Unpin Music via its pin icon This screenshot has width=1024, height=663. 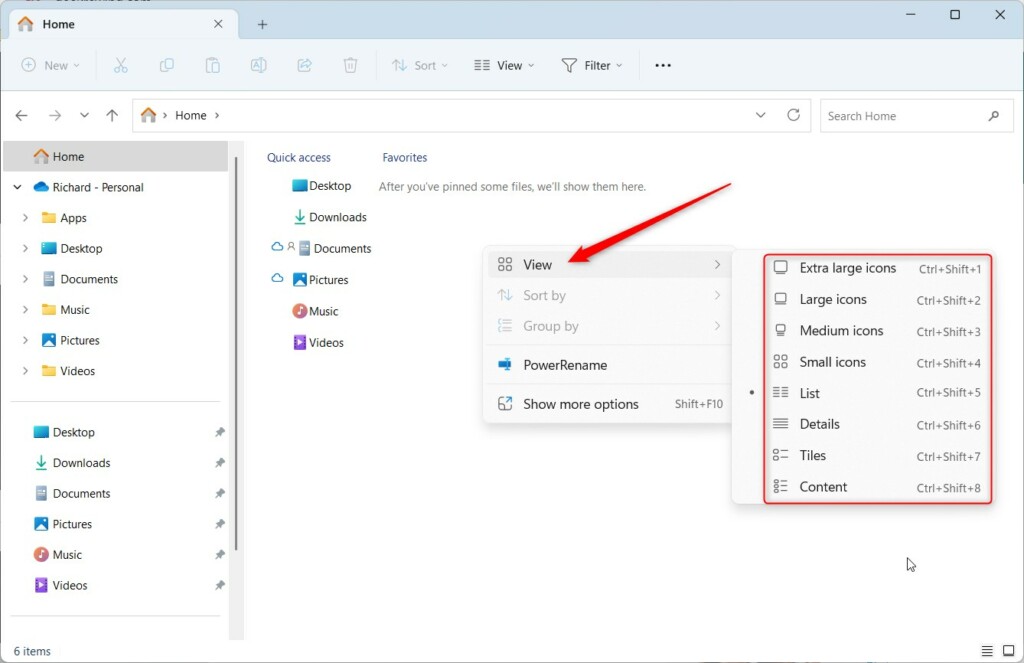[220, 555]
